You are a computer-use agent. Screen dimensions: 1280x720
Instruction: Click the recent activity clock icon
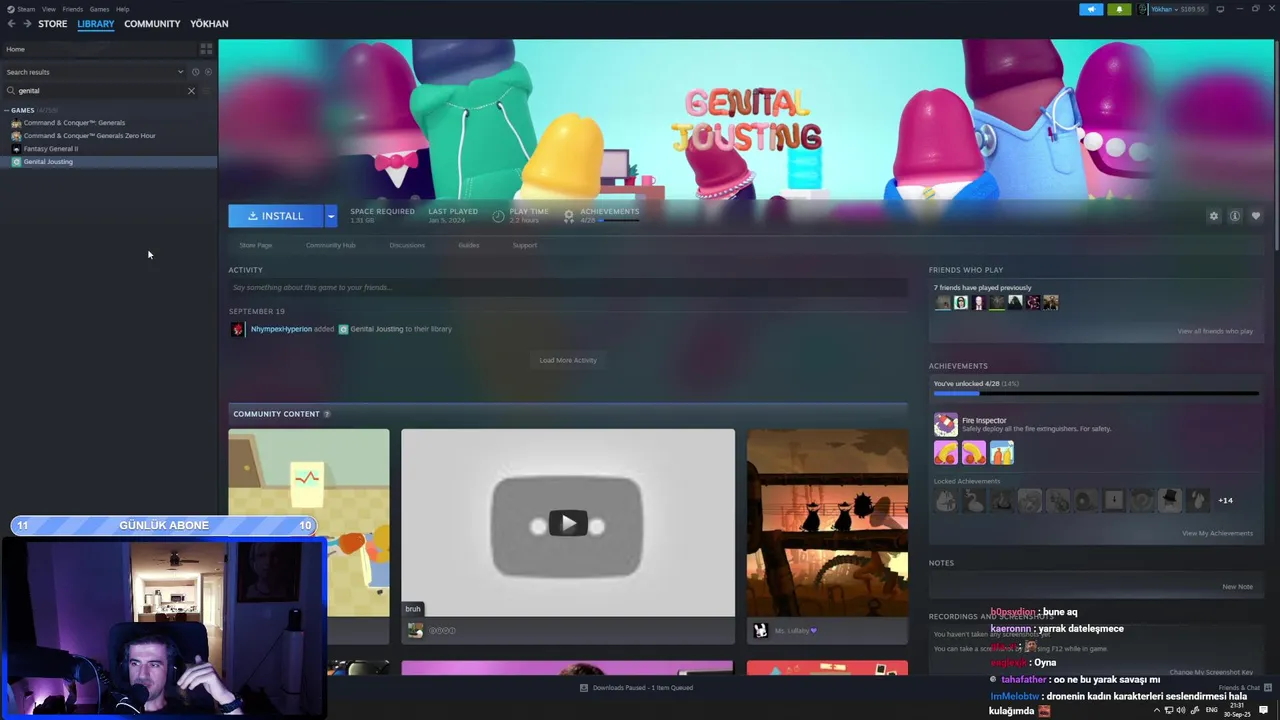tap(195, 72)
